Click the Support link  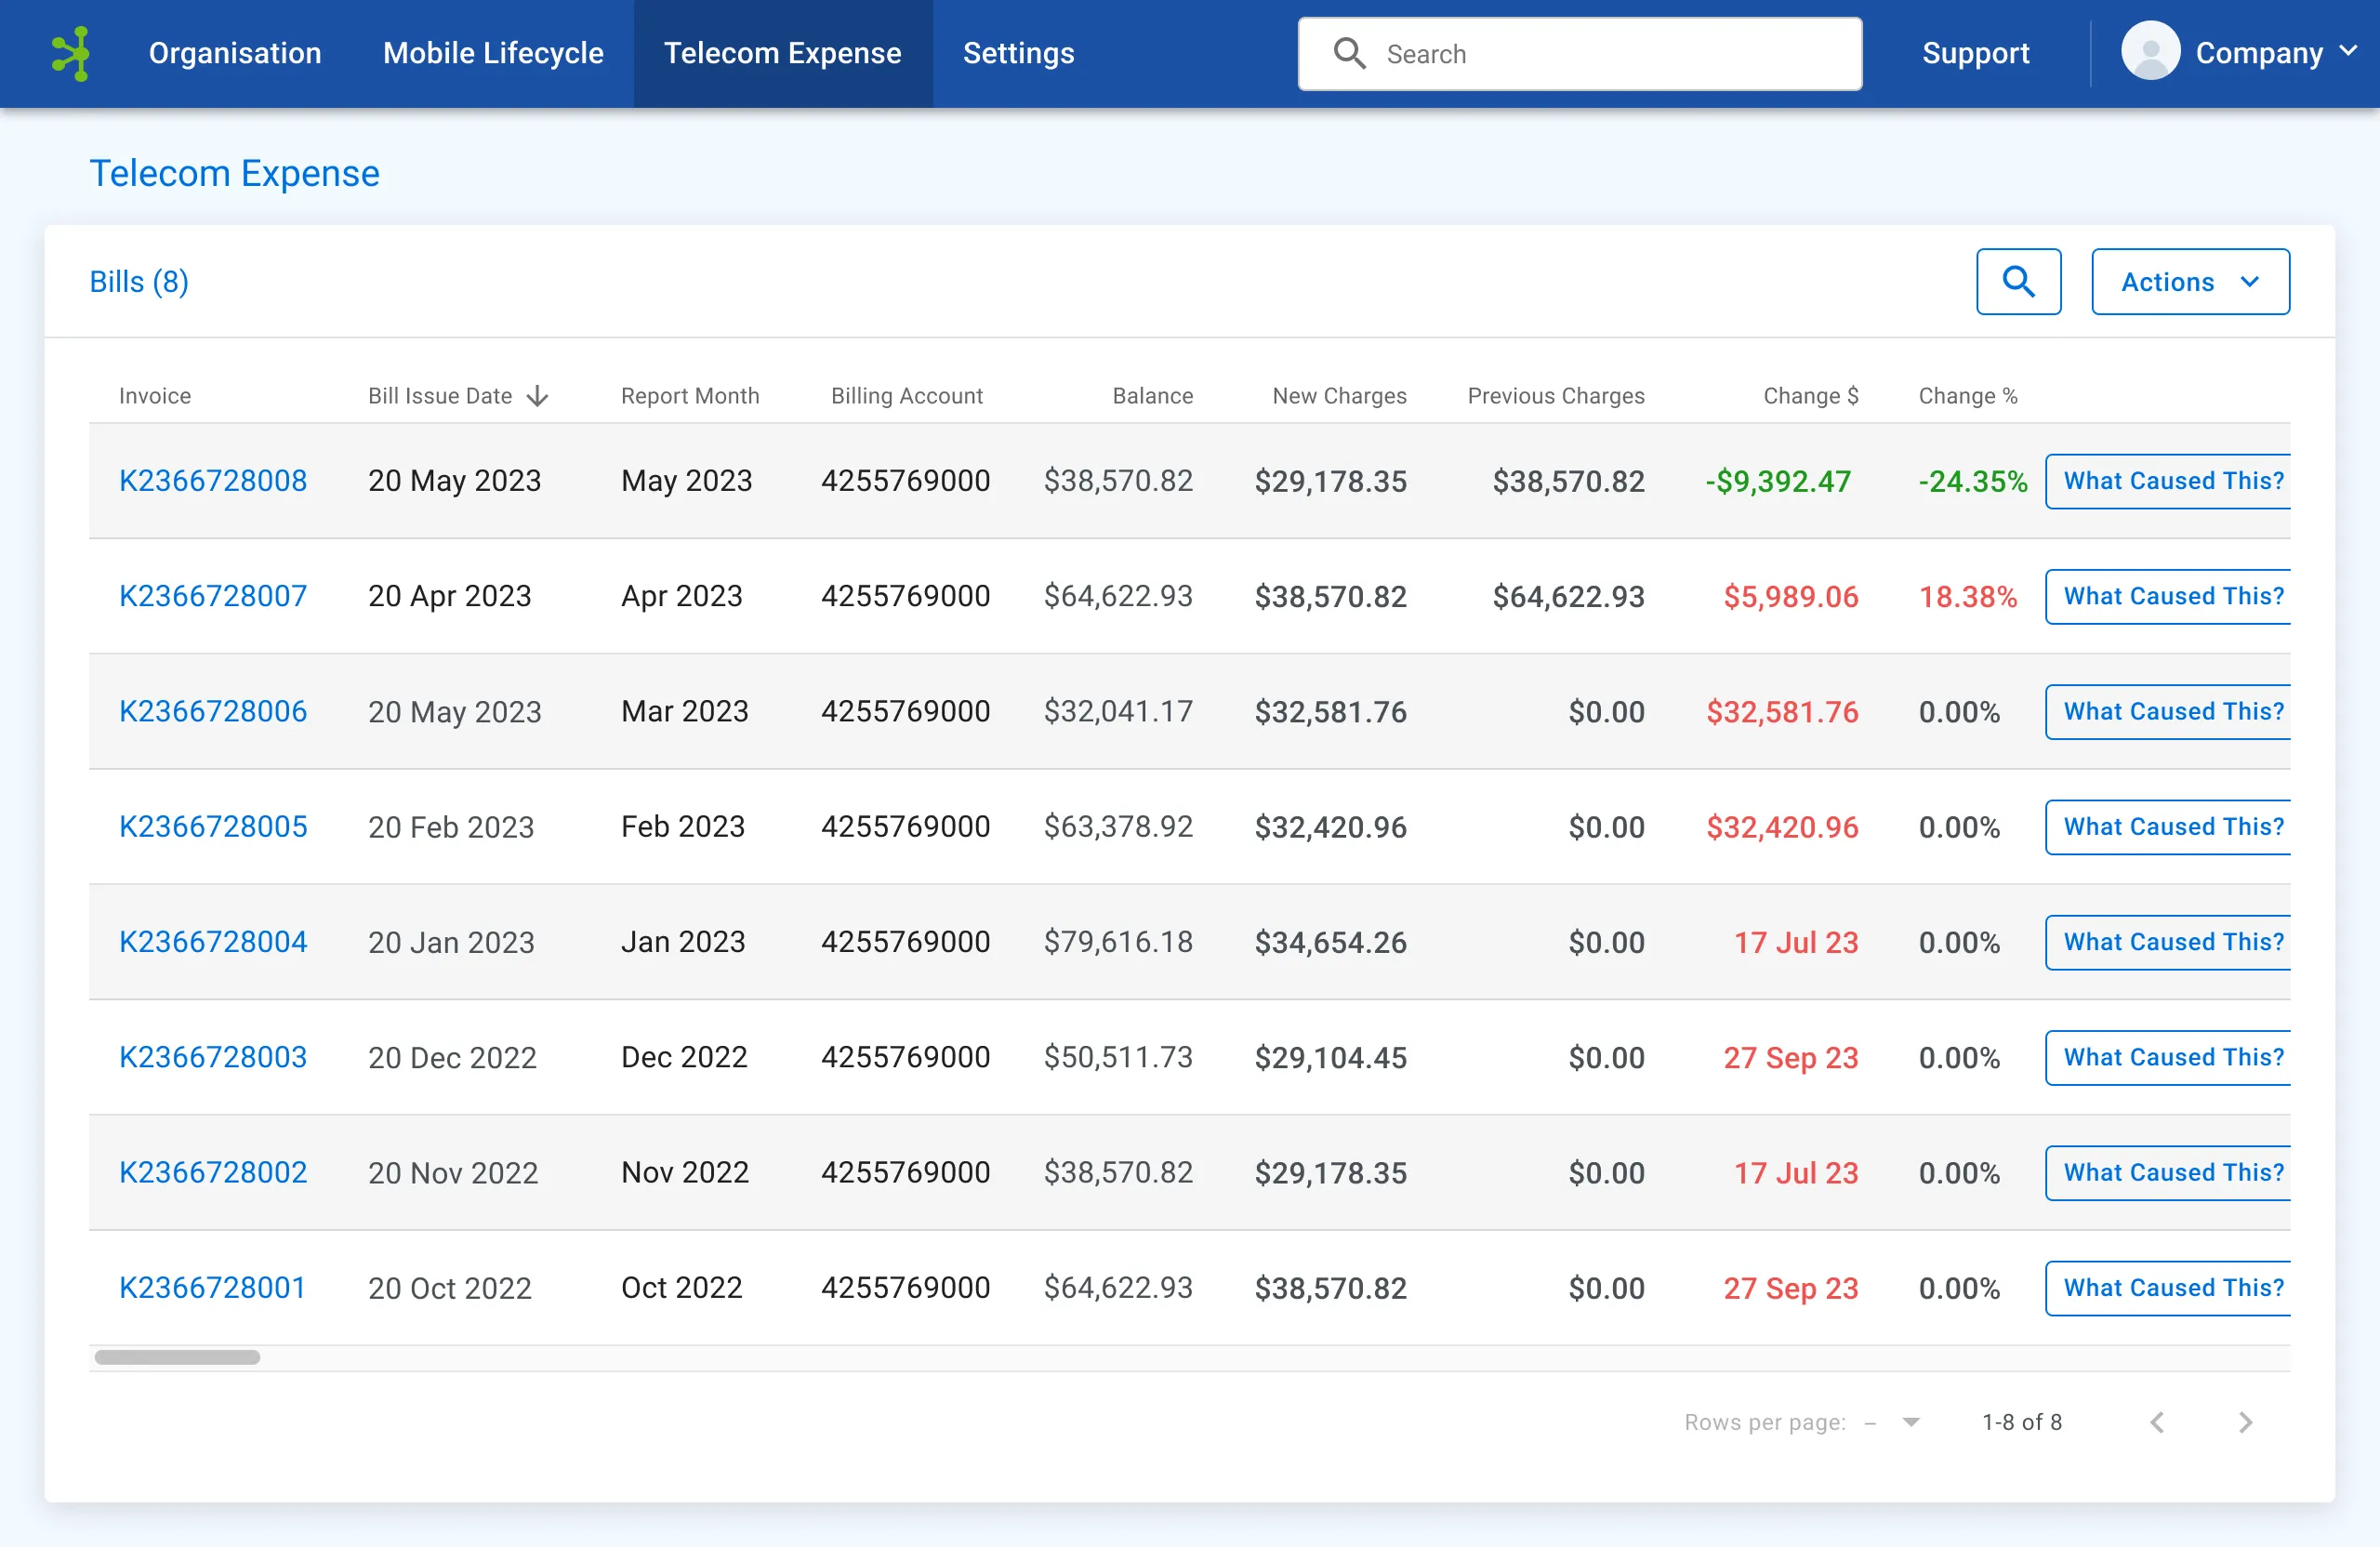click(x=1976, y=53)
